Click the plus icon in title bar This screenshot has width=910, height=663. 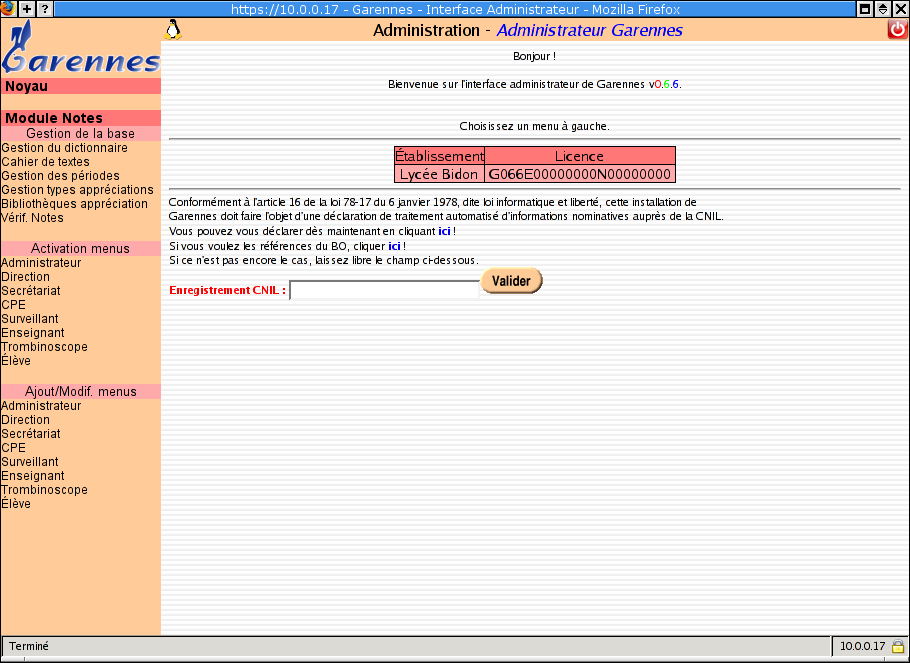27,9
